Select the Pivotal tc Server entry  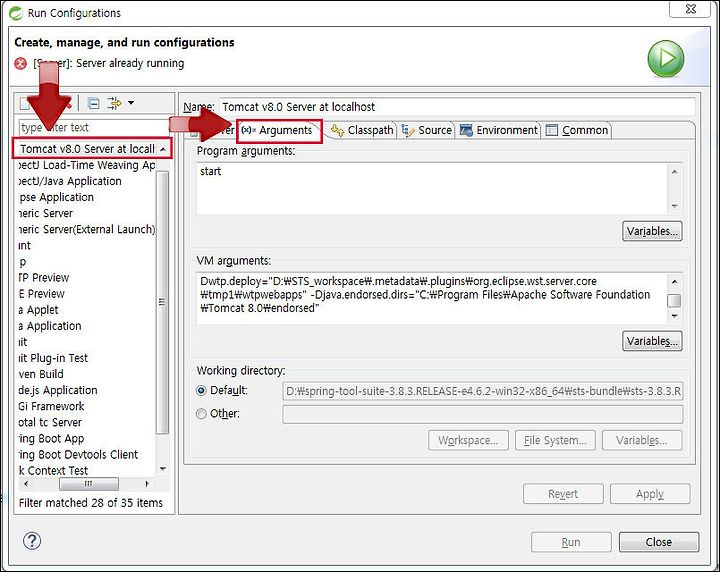[x=50, y=422]
